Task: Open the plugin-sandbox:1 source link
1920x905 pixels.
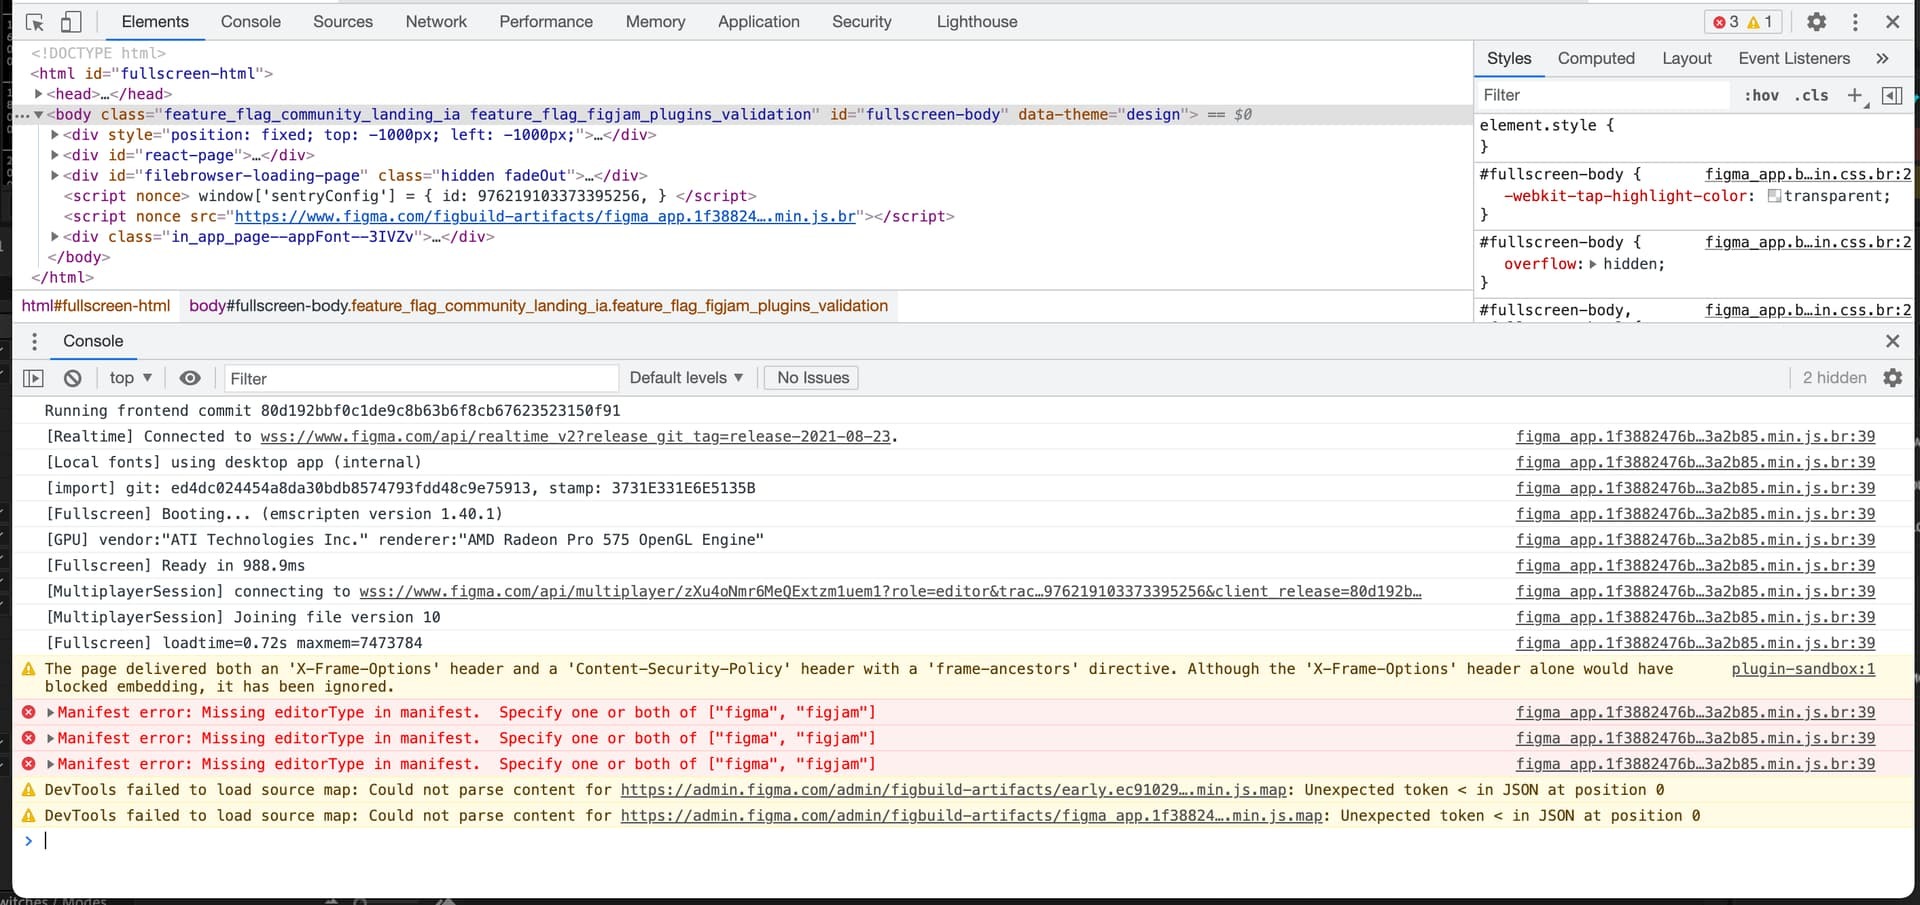Action: coord(1803,669)
